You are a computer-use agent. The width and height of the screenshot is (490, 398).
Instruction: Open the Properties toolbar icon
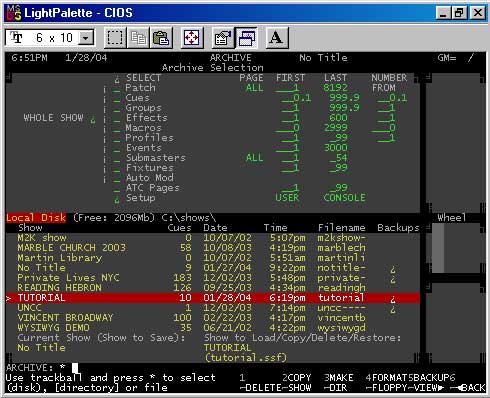(223, 38)
